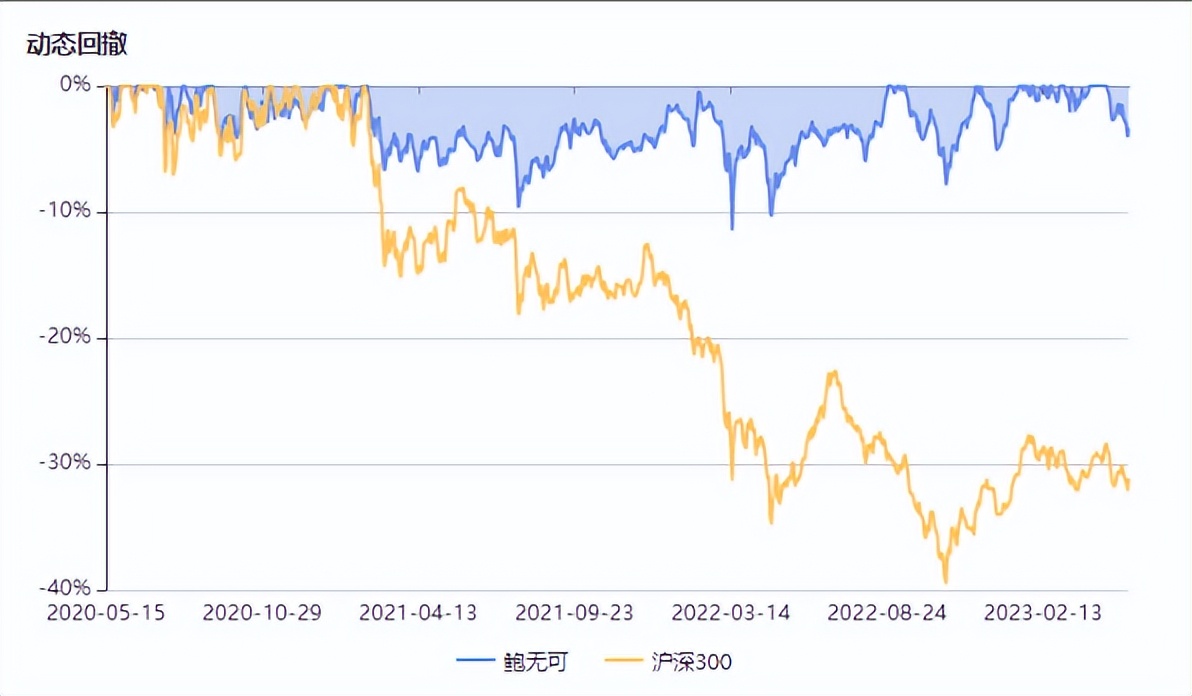Viewport: 1192px width, 696px height.
Task: Click the orange line's lowest point near -40%
Action: tap(945, 582)
